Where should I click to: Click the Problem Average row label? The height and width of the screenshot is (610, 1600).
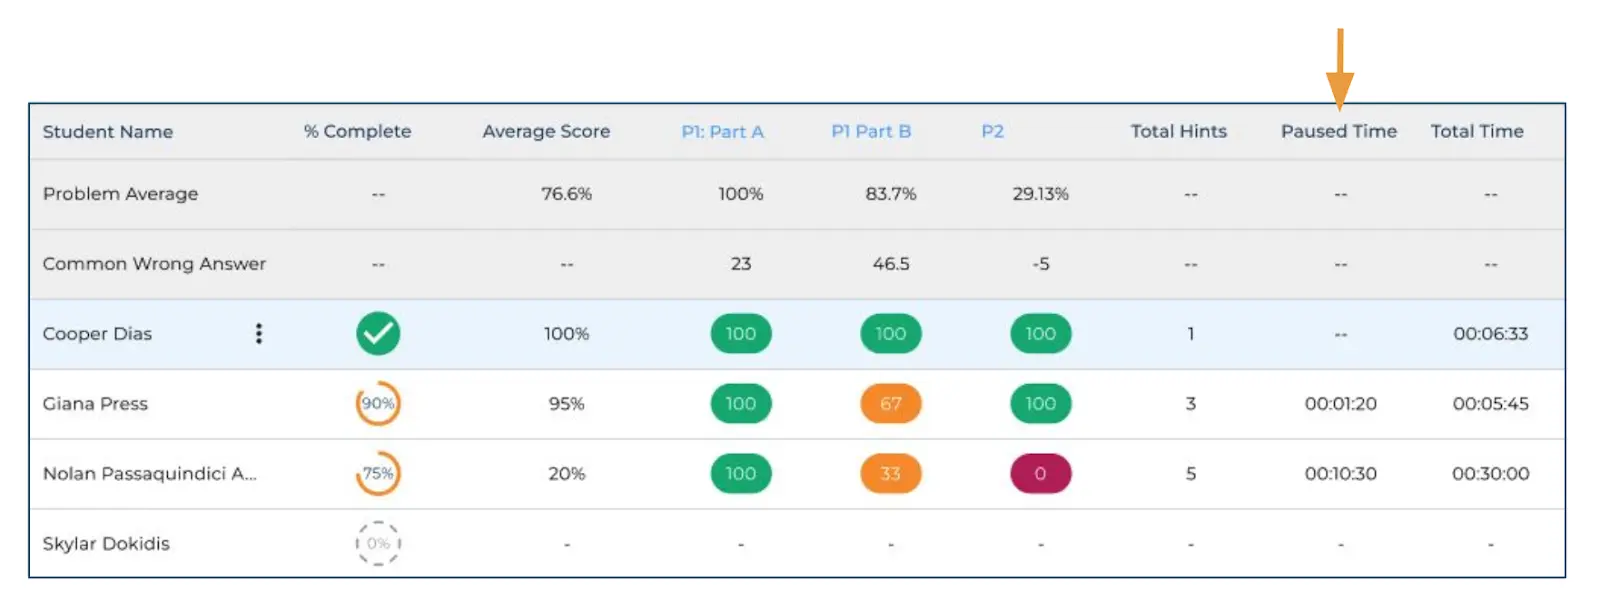[120, 193]
